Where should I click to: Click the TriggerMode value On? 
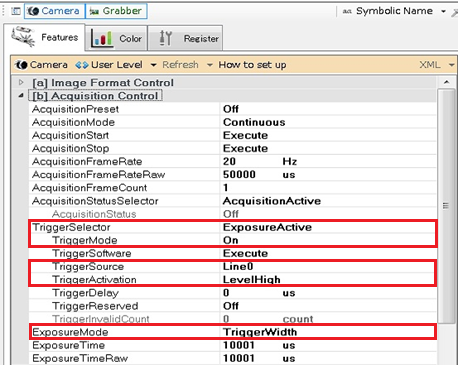[231, 240]
